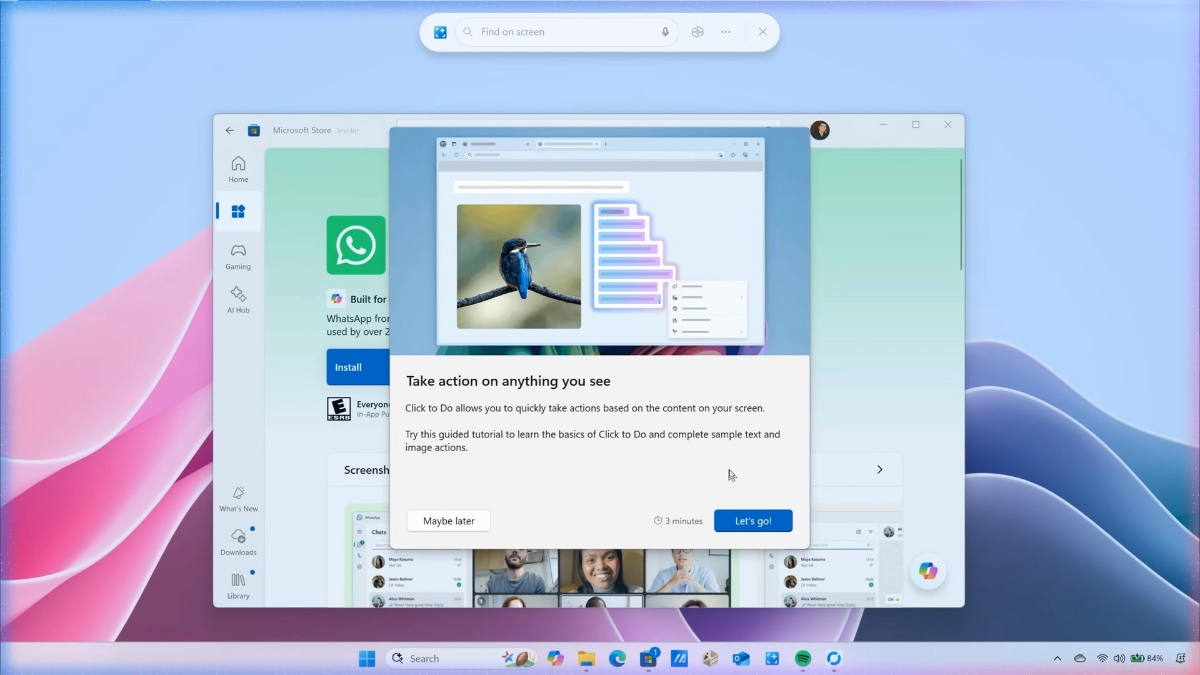Click the ESRB Everyone rating badge
Viewport: 1200px width, 675px height.
coord(339,409)
